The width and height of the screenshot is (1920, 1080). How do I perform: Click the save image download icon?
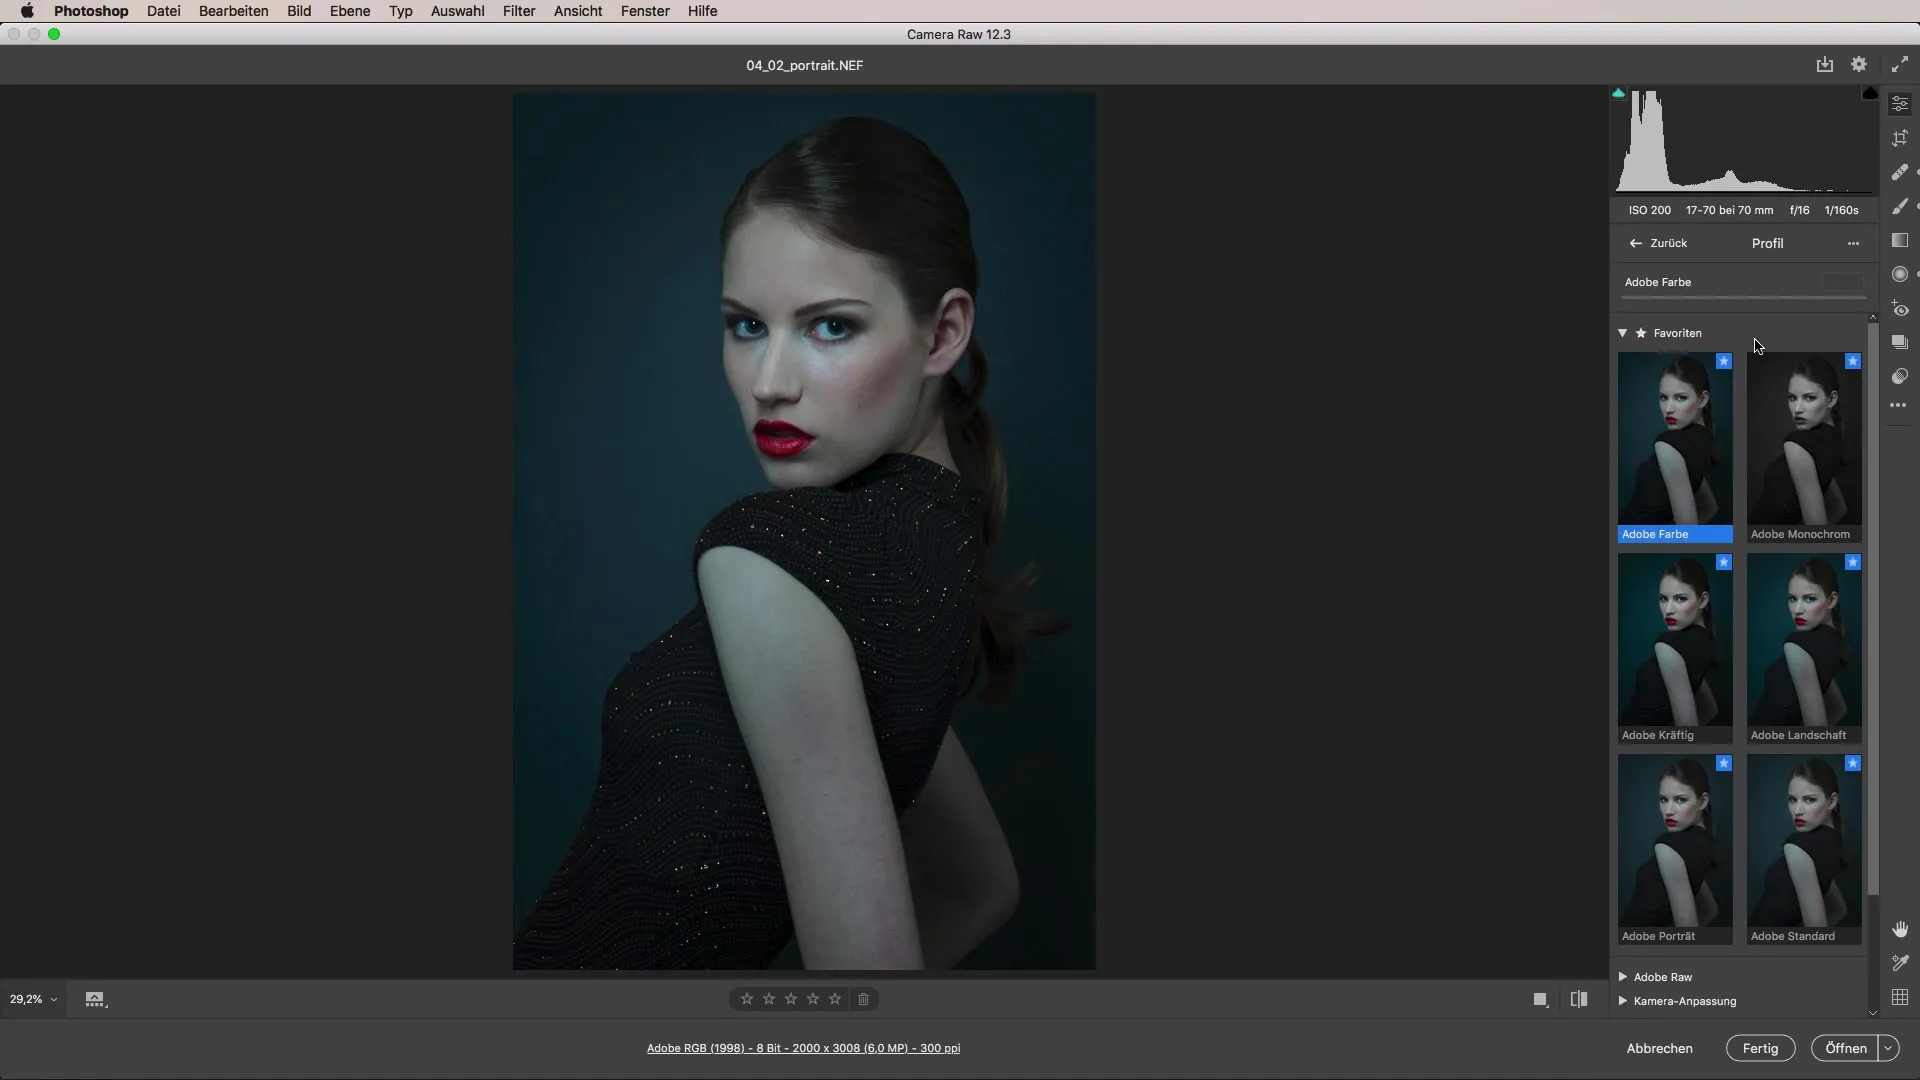tap(1825, 64)
